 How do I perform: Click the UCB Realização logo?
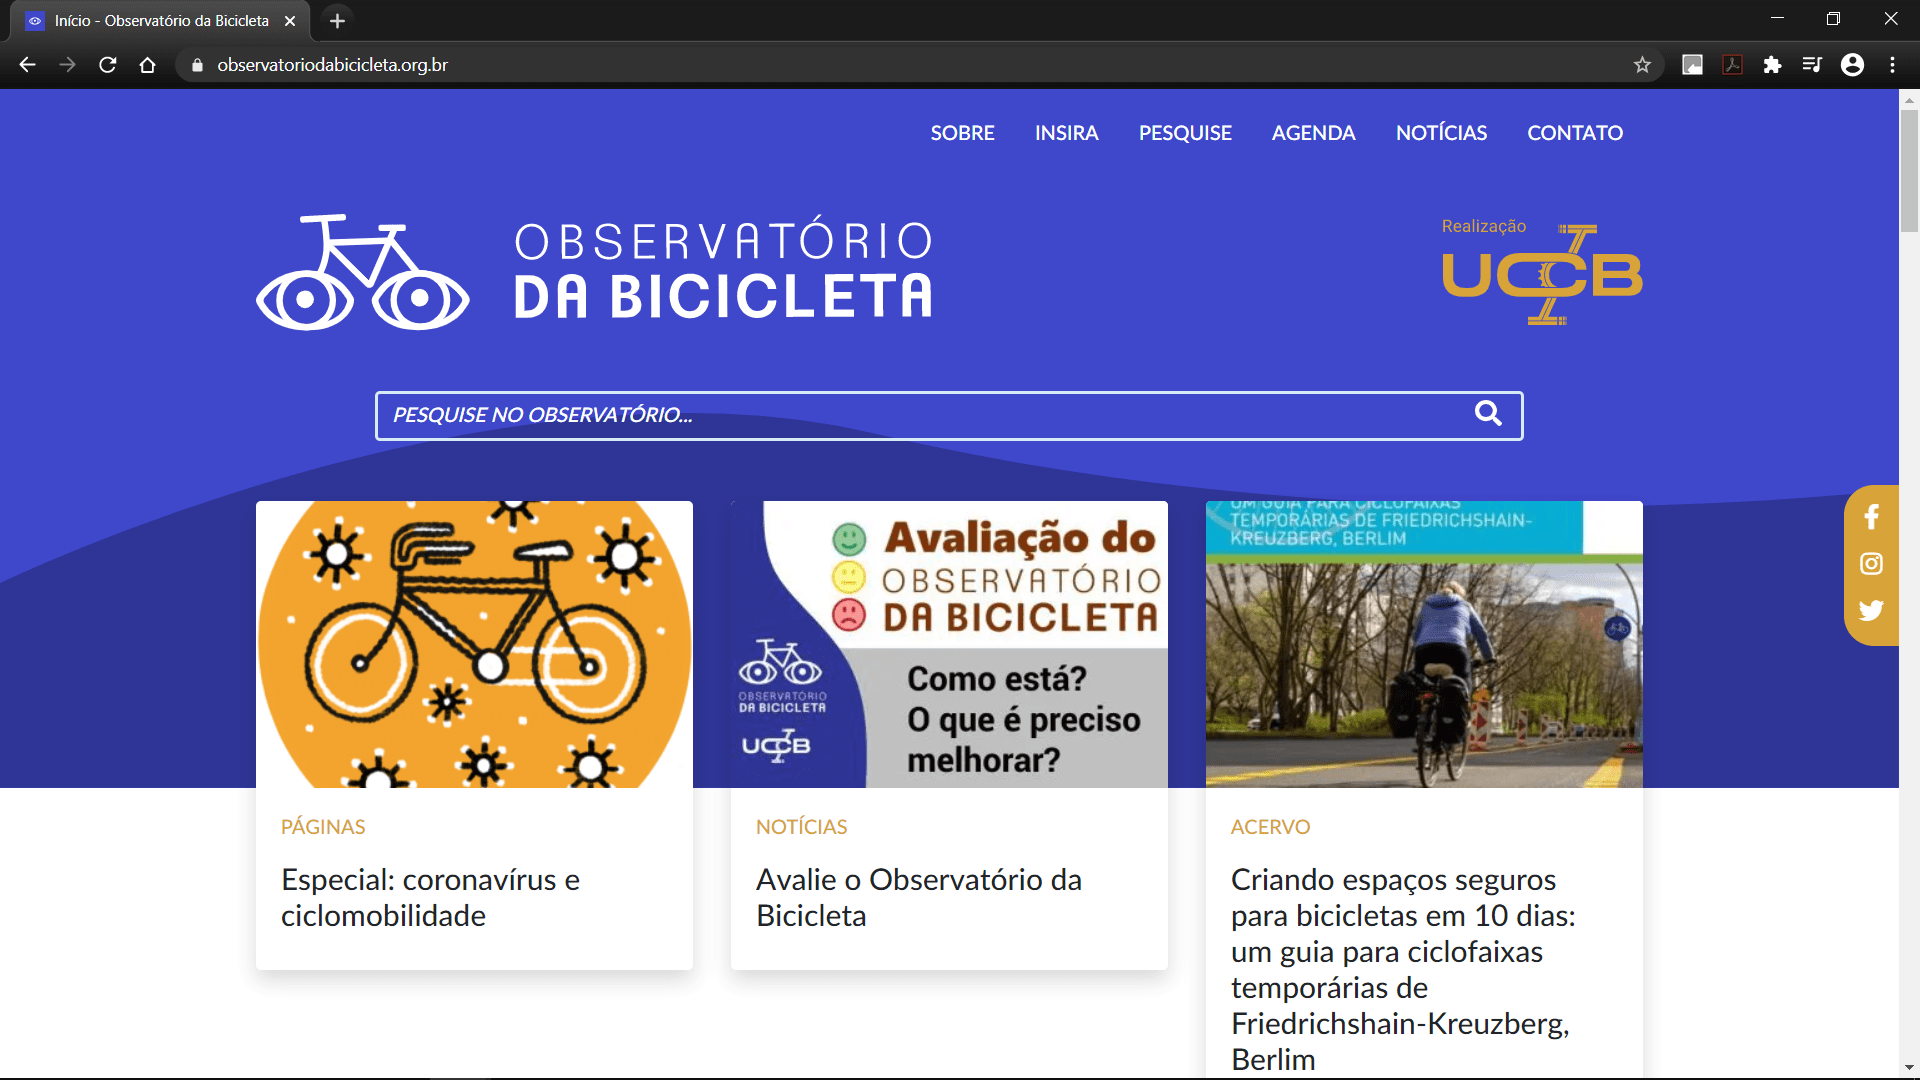(x=1540, y=273)
